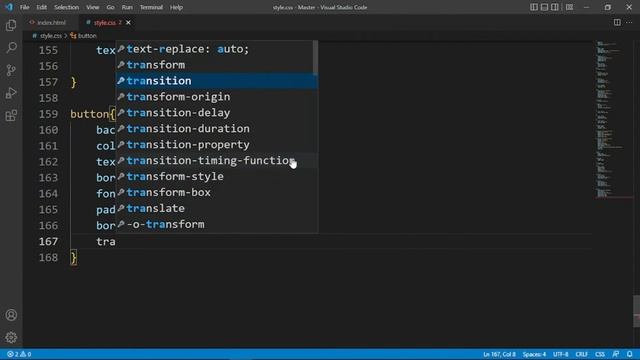The height and width of the screenshot is (360, 640).
Task: Open errors and warnings in status bar
Action: coord(19,354)
